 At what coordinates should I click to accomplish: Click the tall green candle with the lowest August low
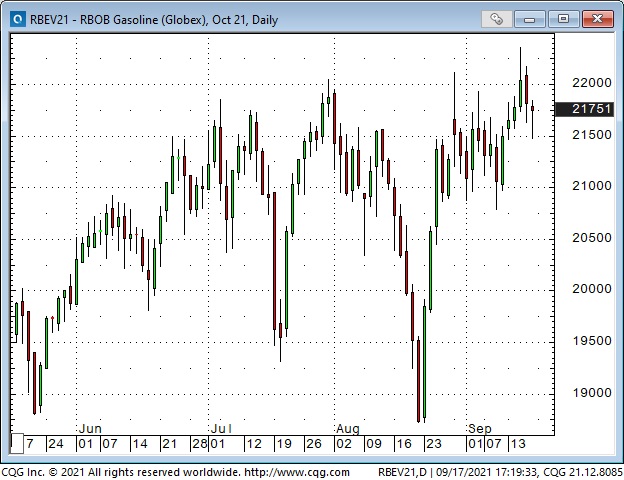click(x=425, y=361)
